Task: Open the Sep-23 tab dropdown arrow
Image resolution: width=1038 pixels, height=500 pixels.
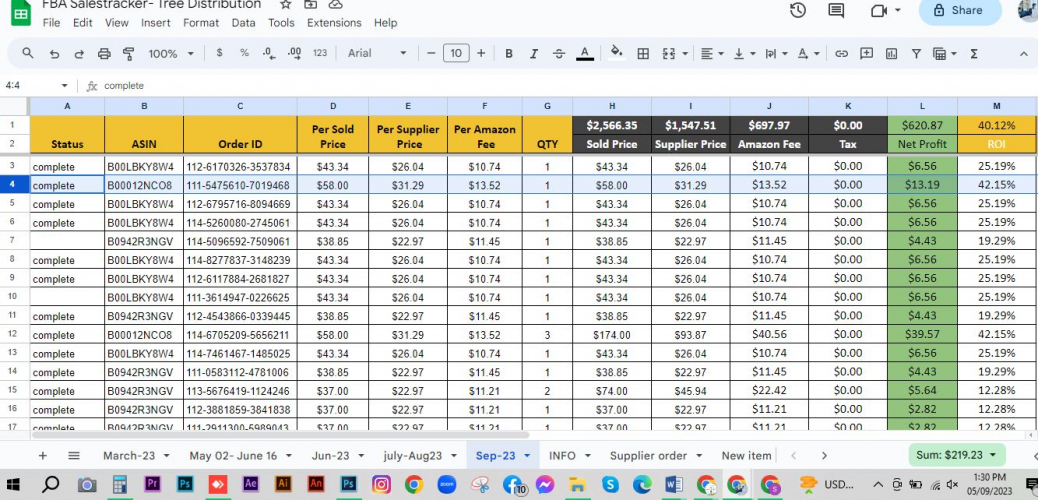Action: pos(528,456)
